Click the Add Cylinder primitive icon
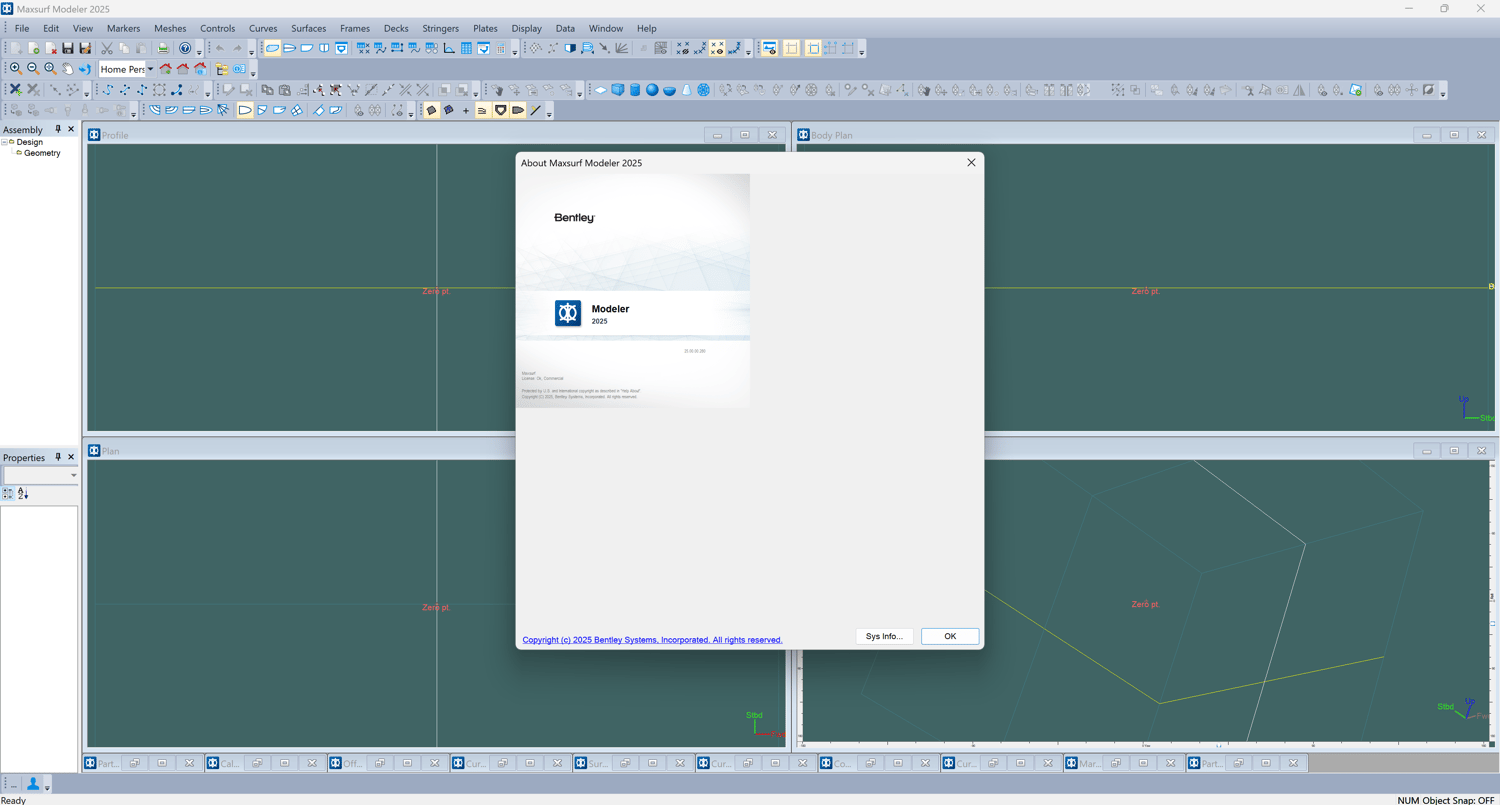The width and height of the screenshot is (1500, 805). (635, 90)
